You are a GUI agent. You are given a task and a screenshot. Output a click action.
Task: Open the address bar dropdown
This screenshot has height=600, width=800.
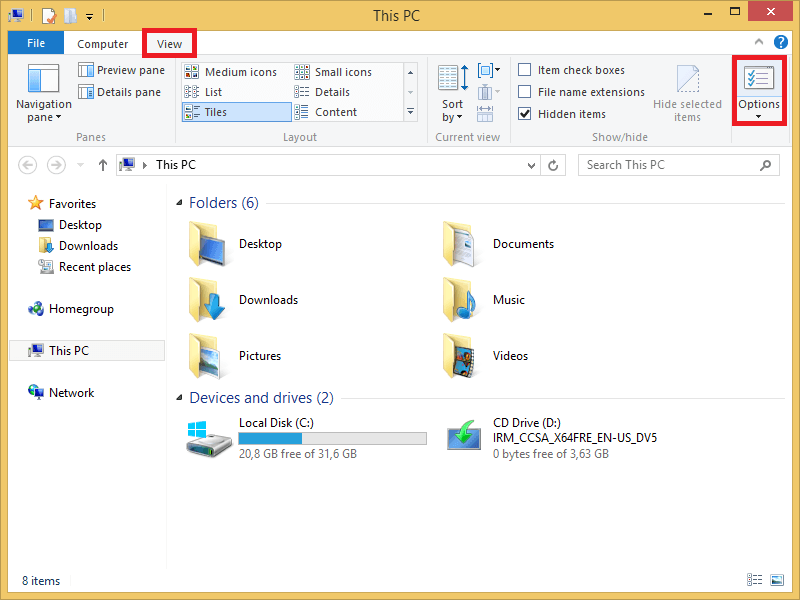[x=532, y=165]
